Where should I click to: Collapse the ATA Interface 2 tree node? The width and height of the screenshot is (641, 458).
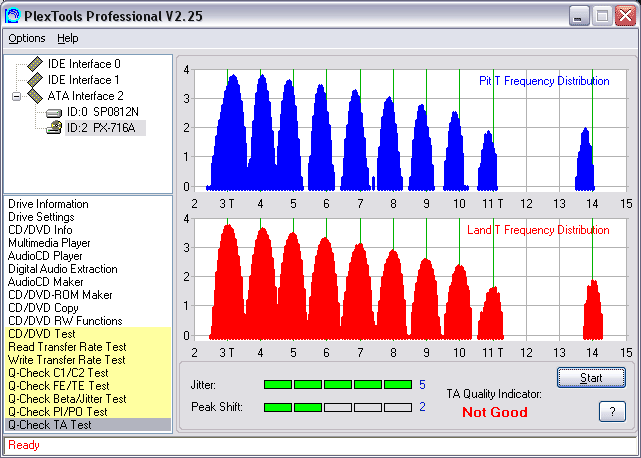coord(16,97)
